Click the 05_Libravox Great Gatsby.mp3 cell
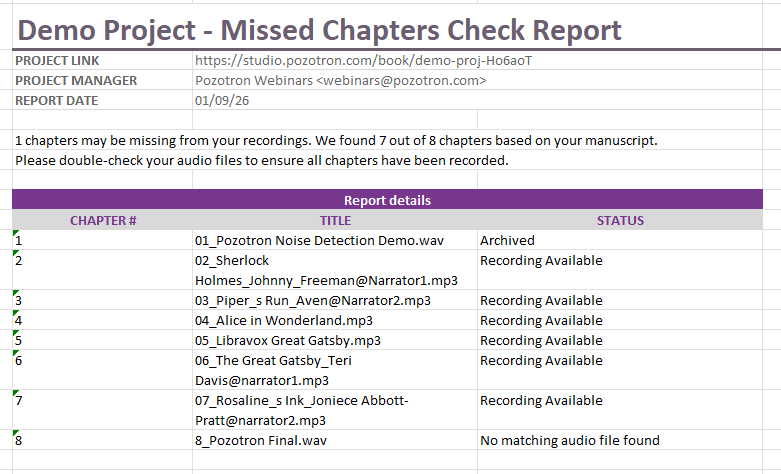Image resolution: width=781 pixels, height=474 pixels. 288,340
